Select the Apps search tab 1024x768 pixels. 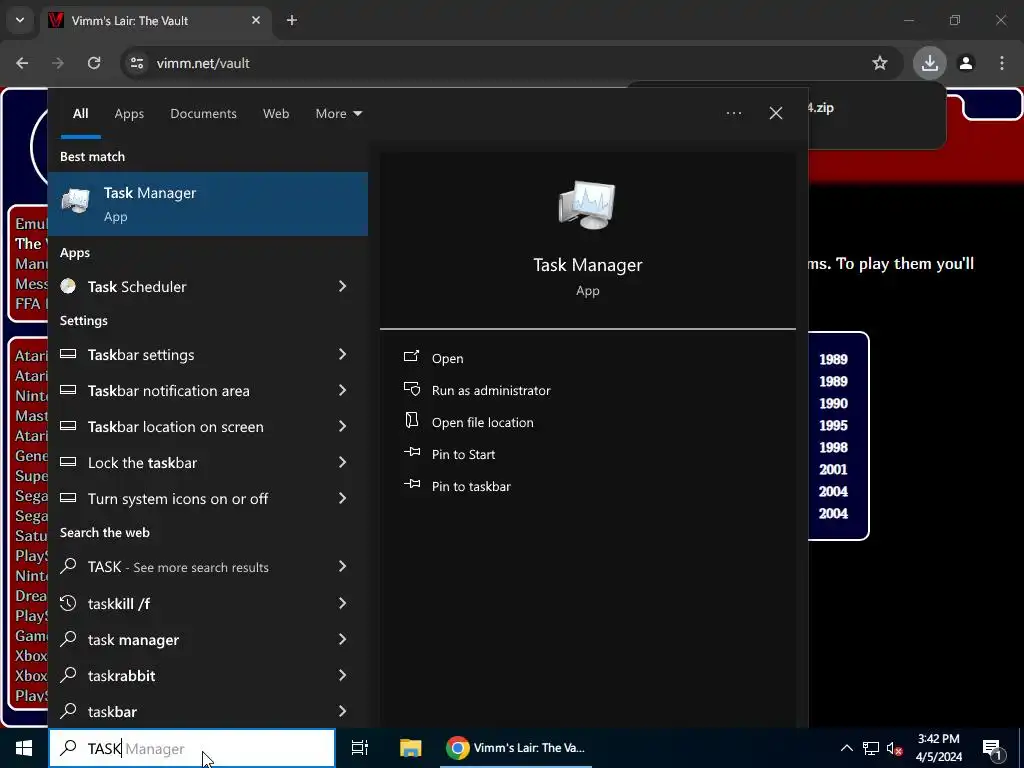[x=129, y=113]
